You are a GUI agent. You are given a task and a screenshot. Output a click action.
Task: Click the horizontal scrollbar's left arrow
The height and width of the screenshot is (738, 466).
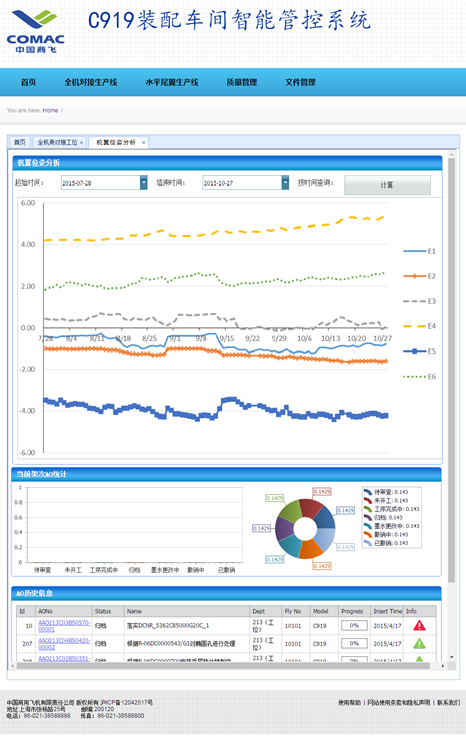(x=13, y=666)
